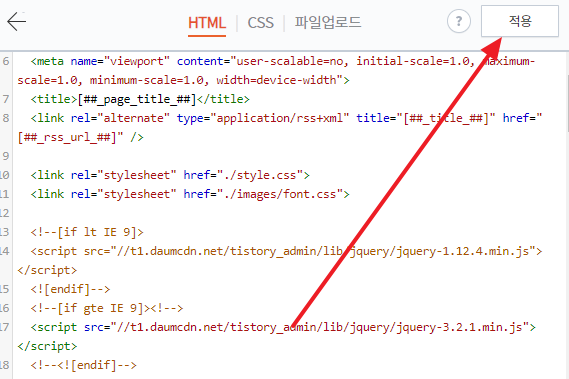Click the <!--[if lt IE 9]> comment
This screenshot has width=569, height=379.
click(87, 232)
